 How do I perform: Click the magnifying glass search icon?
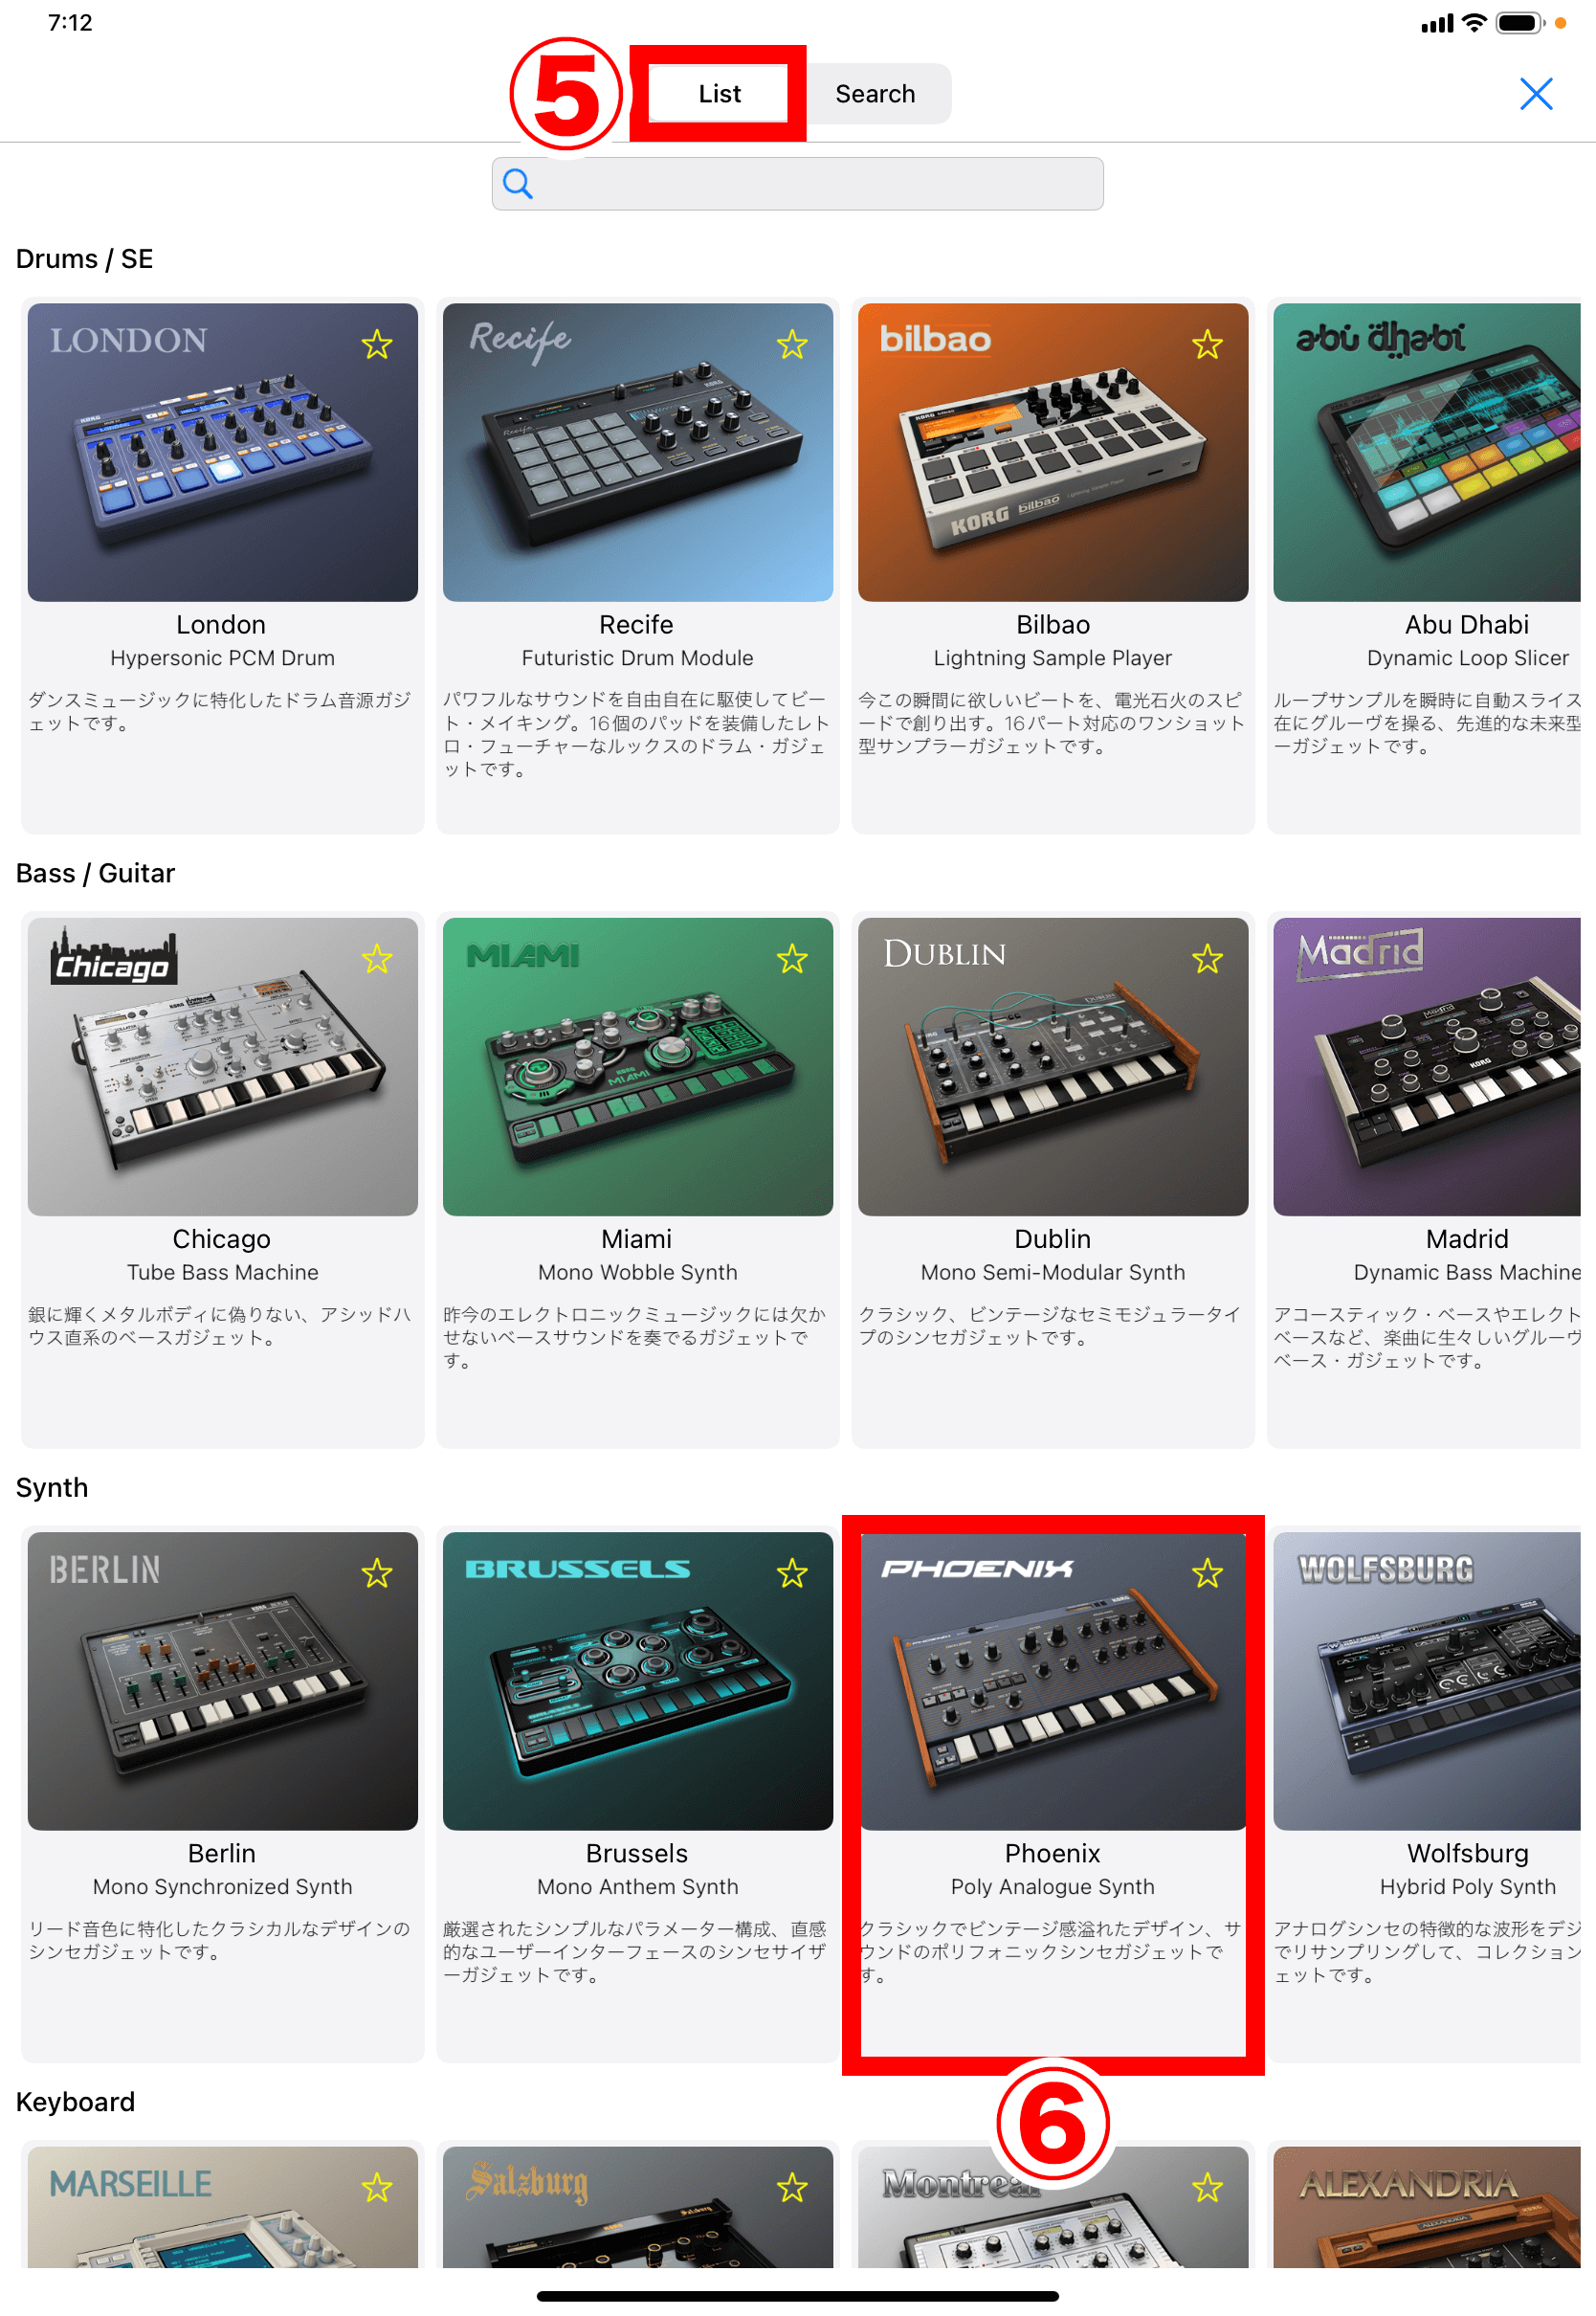tap(517, 184)
